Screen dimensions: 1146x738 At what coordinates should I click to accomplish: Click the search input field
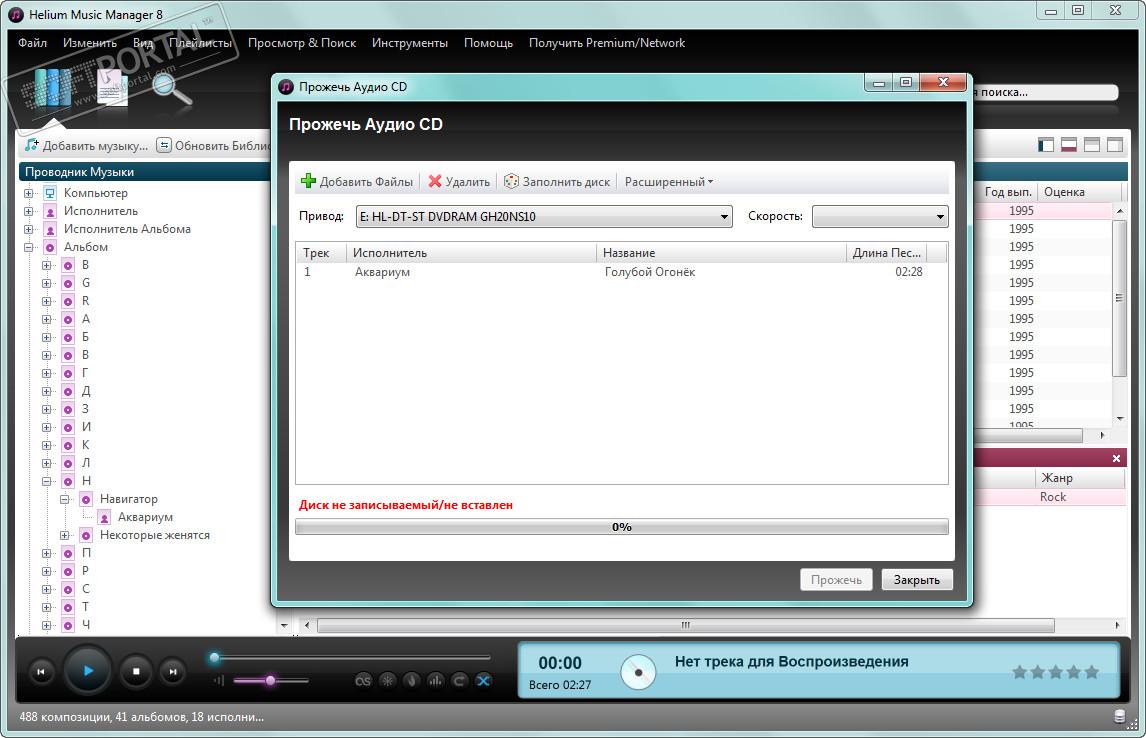tap(1045, 92)
